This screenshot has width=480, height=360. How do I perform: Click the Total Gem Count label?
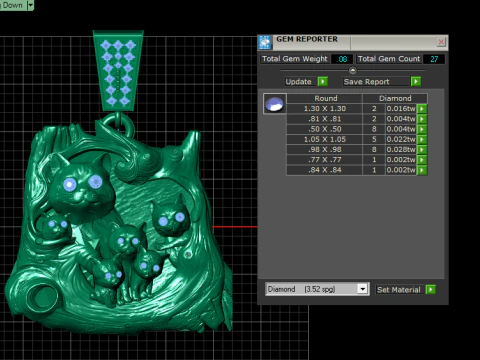click(x=389, y=59)
